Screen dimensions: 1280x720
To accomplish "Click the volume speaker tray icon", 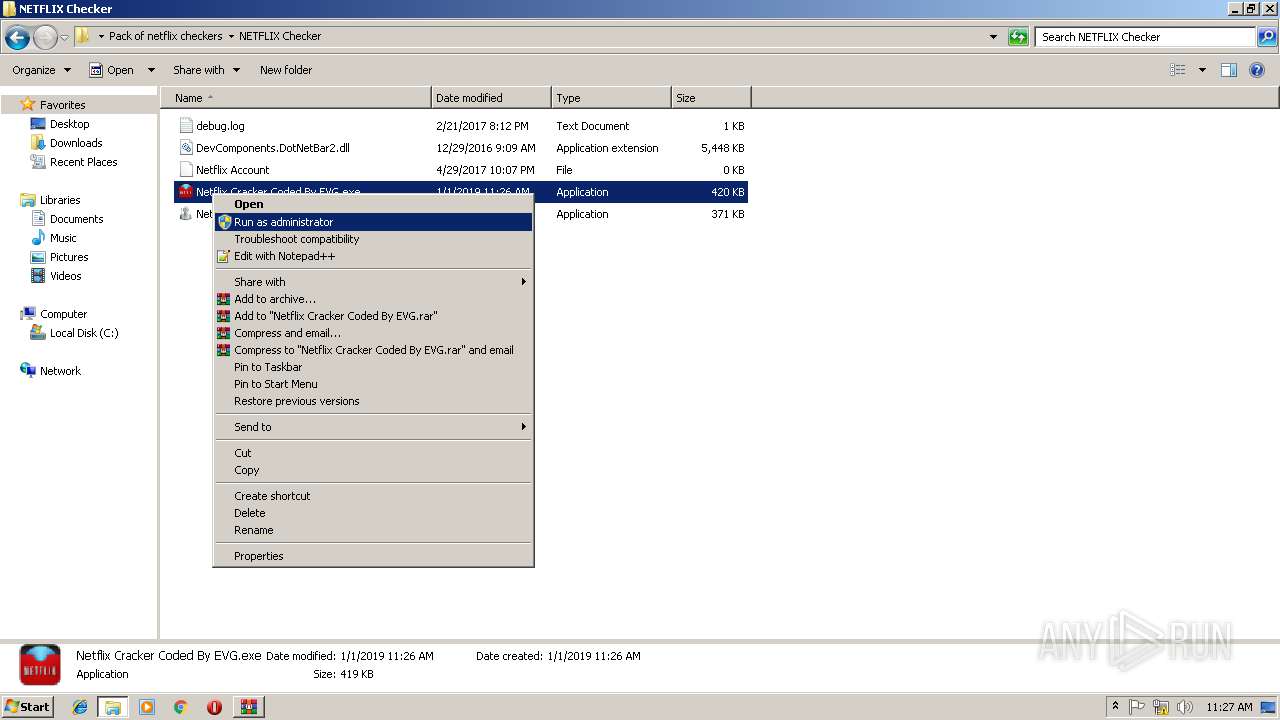I will 1185,707.
